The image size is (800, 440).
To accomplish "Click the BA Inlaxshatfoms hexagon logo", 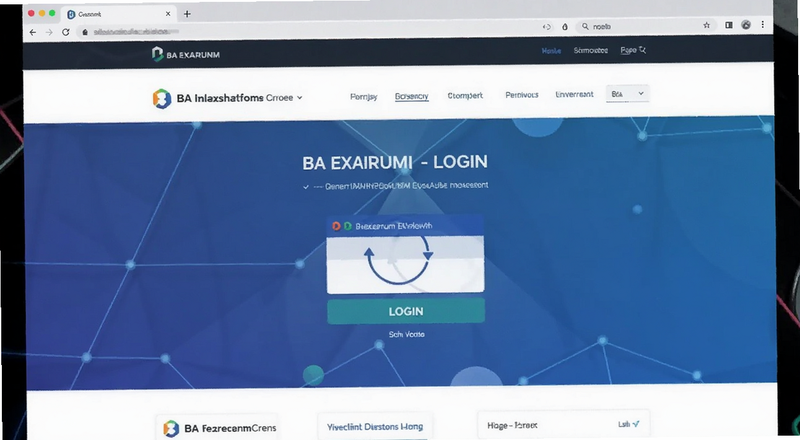I will (162, 98).
